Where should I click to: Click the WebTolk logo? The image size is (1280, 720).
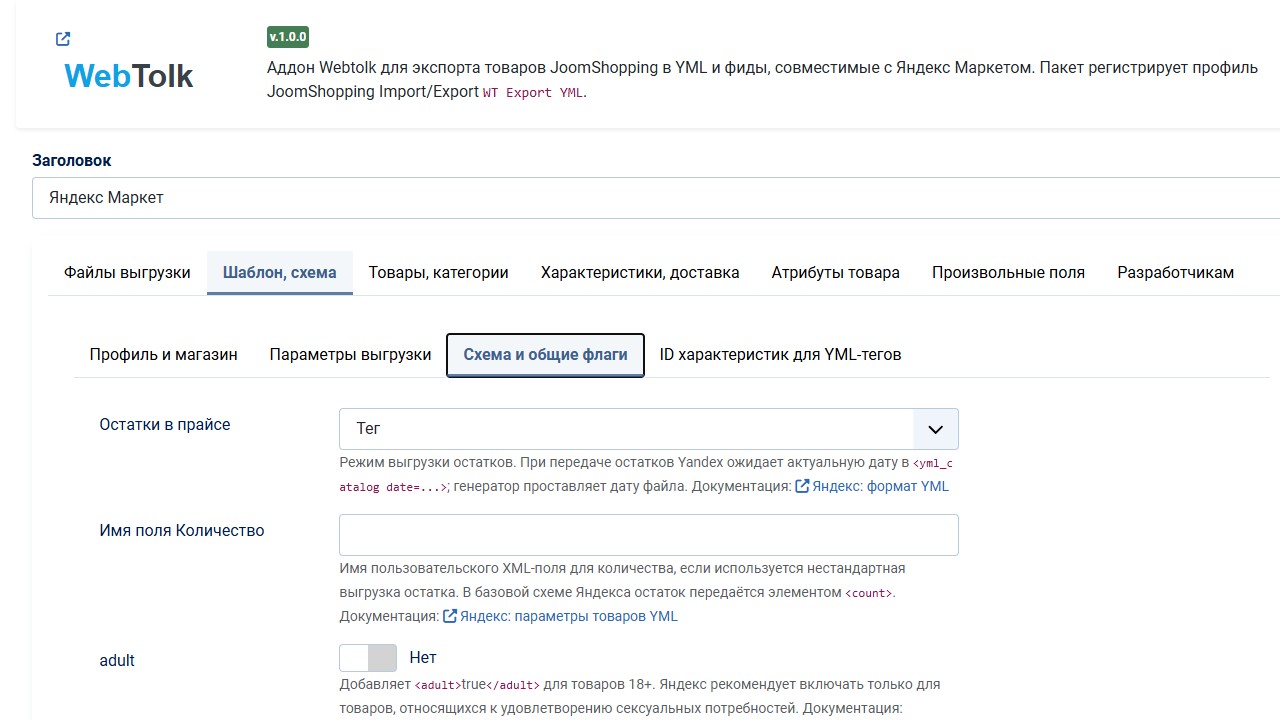coord(128,76)
